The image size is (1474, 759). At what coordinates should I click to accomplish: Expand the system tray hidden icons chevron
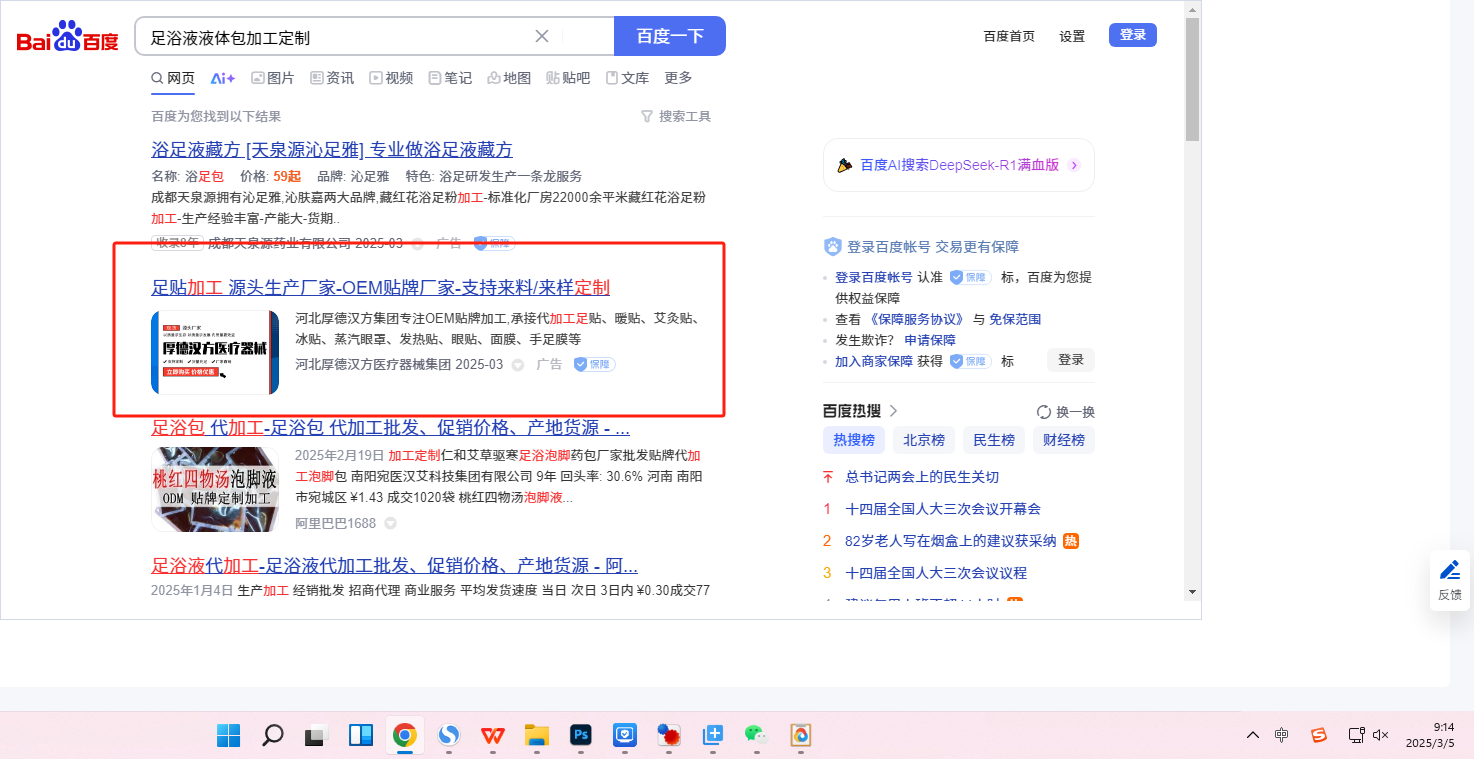(1252, 735)
